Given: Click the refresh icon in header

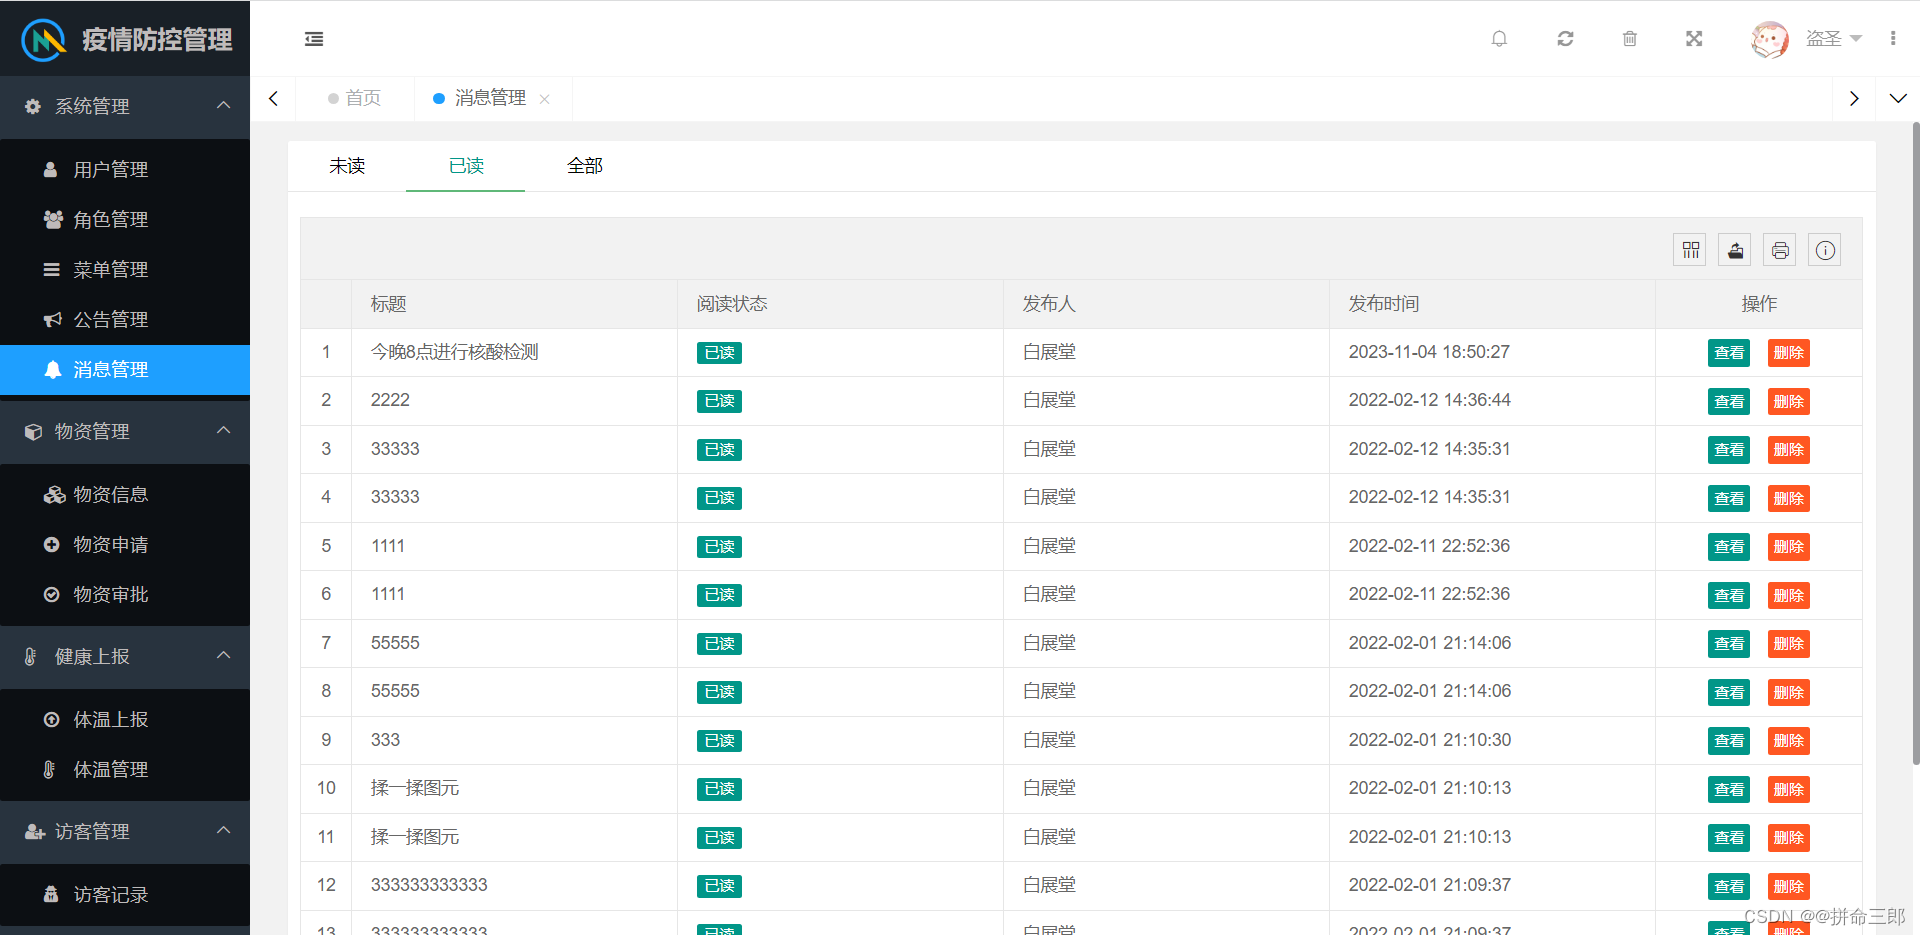Looking at the screenshot, I should click(x=1565, y=39).
